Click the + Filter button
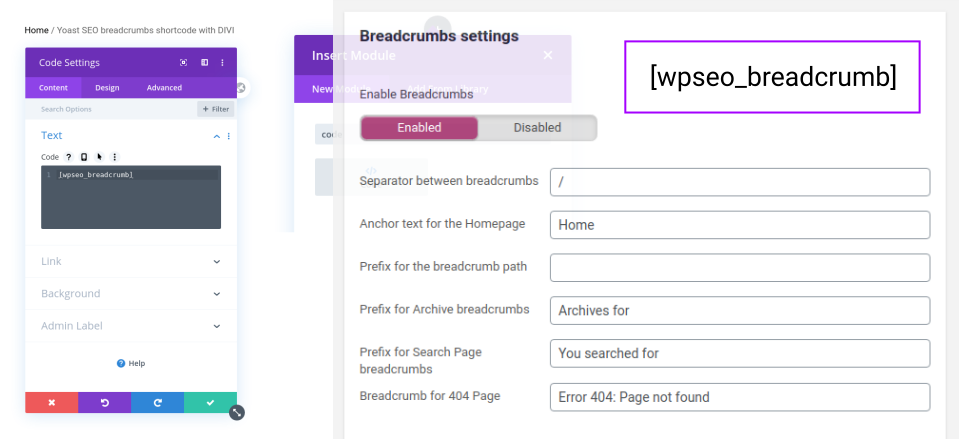 (x=216, y=109)
